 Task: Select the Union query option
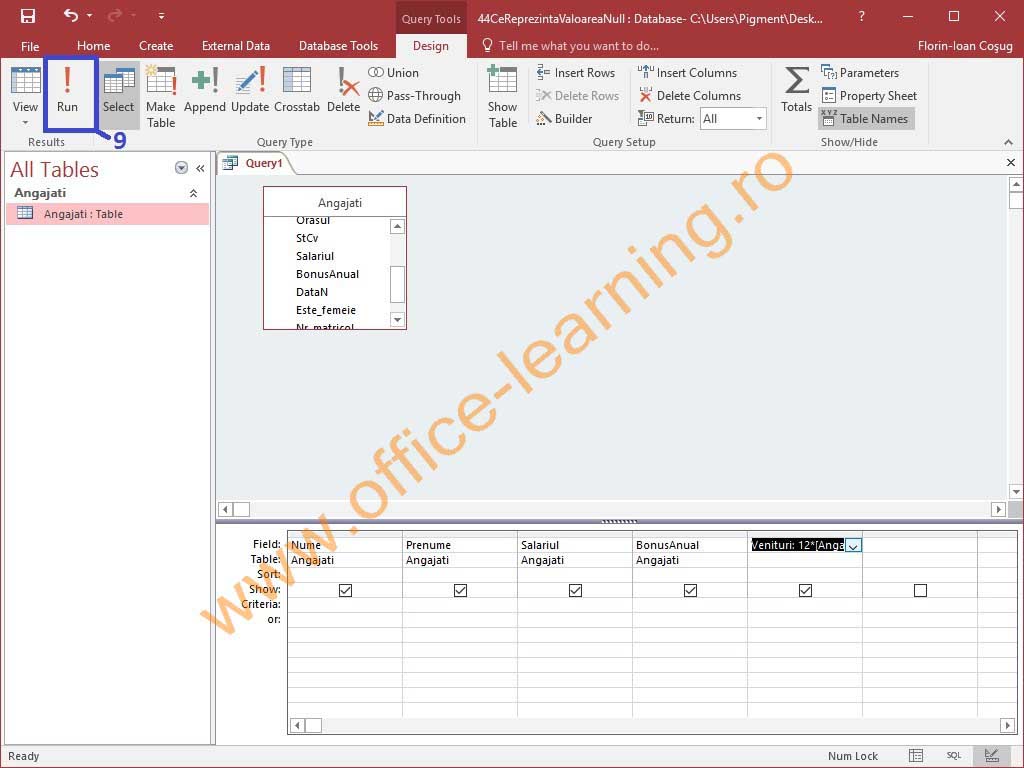(393, 72)
